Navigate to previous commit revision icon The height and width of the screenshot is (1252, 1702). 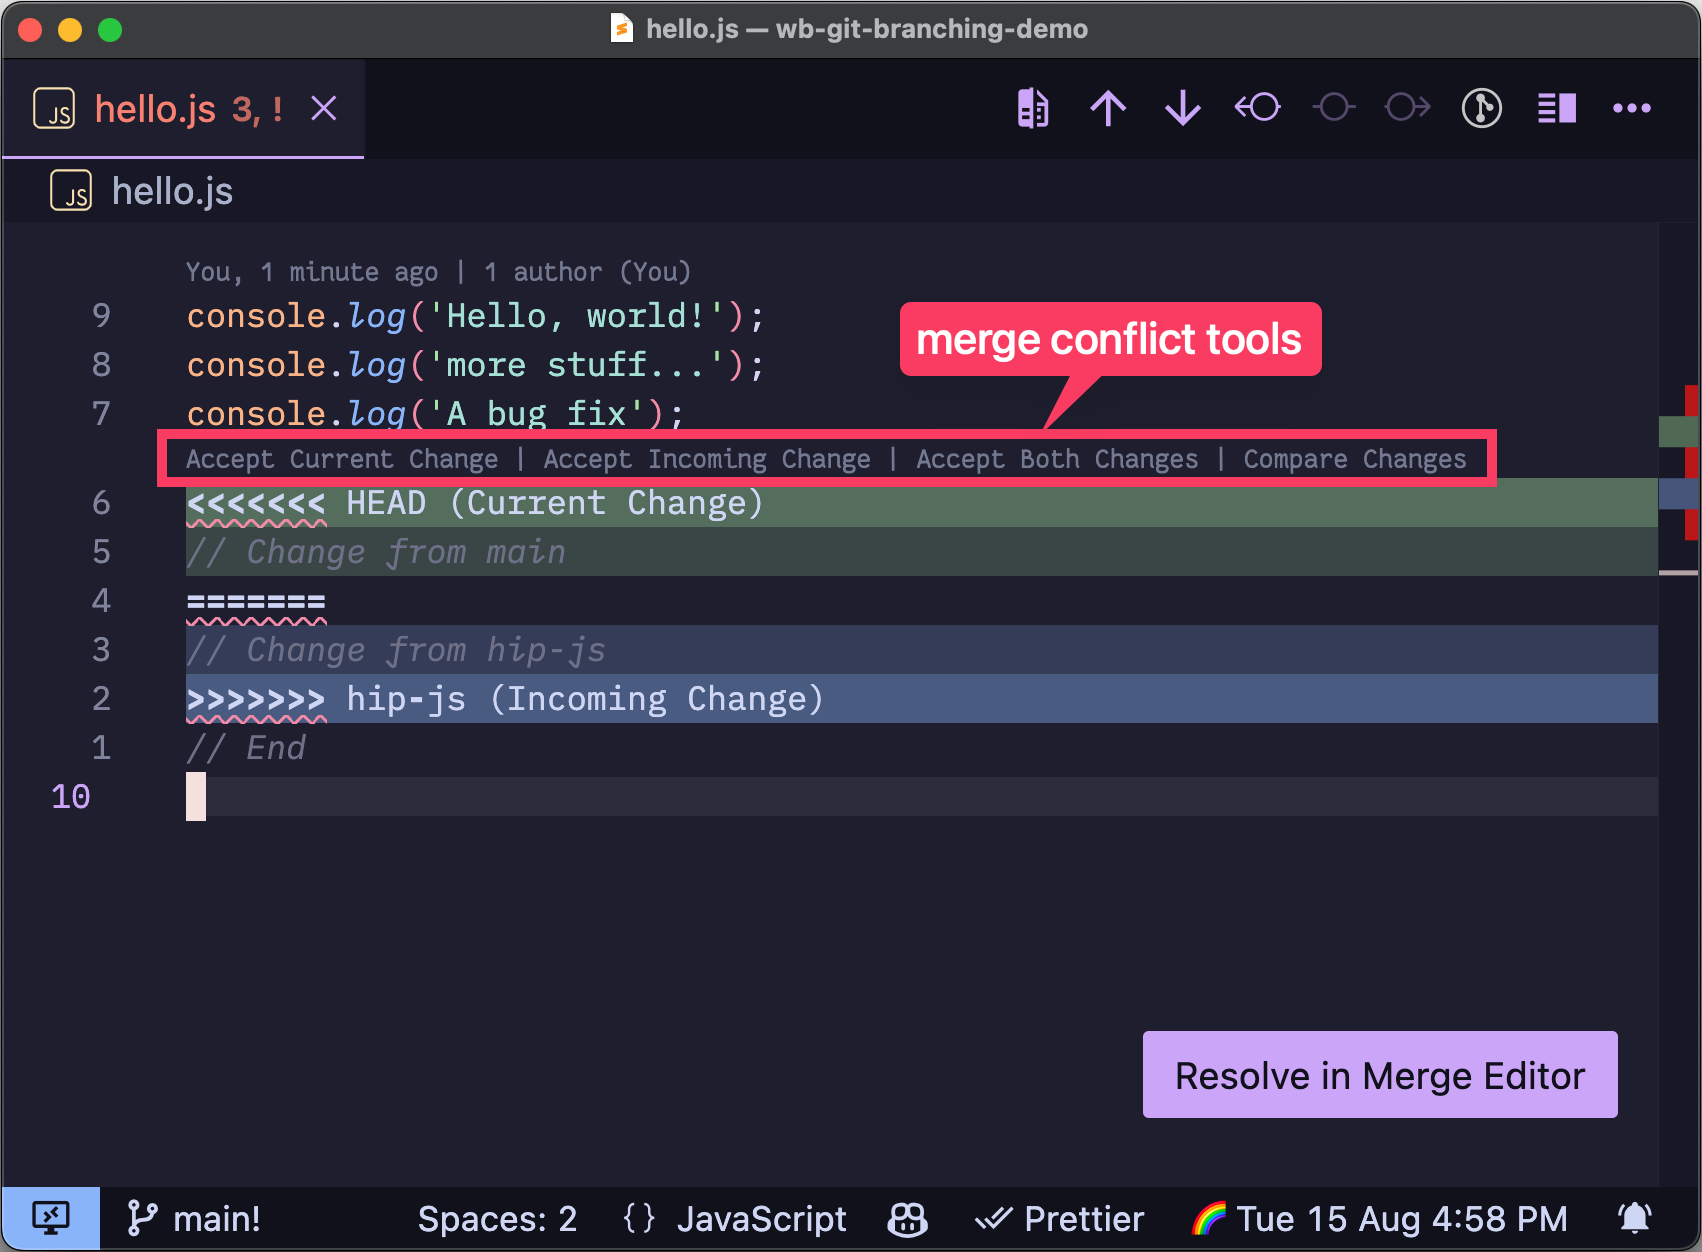1258,107
